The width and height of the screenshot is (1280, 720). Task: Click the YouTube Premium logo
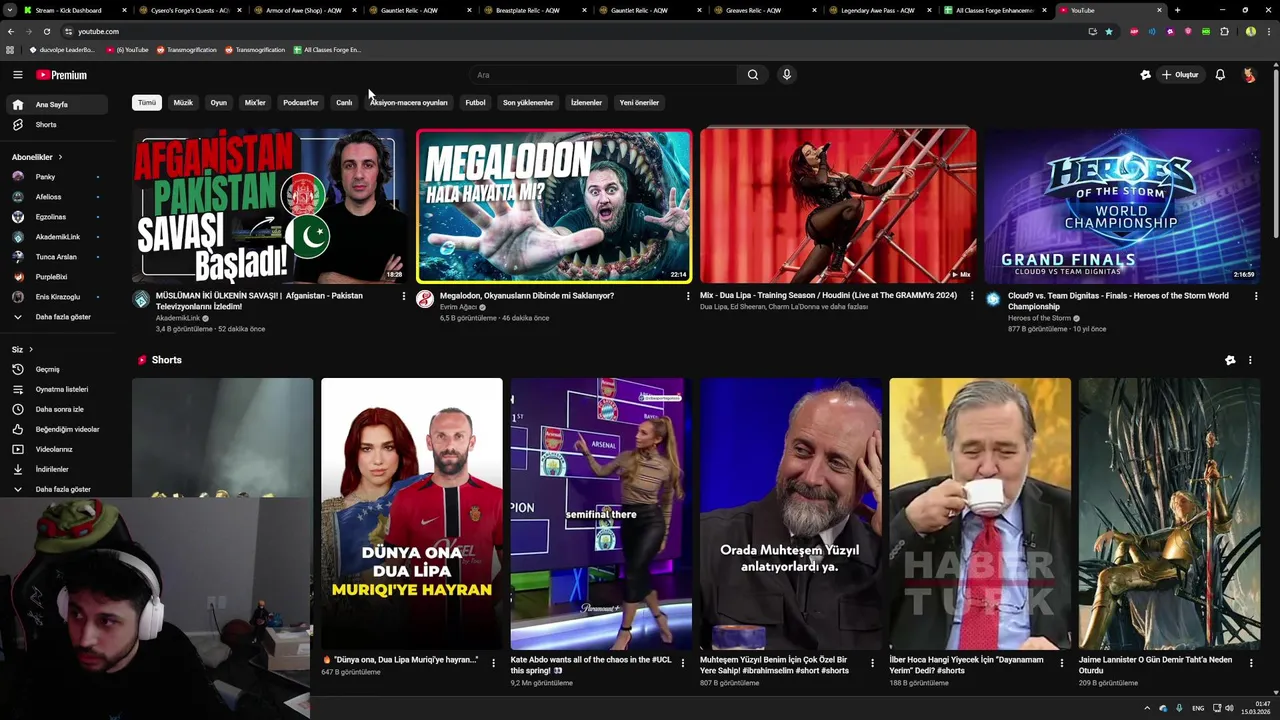tap(62, 75)
